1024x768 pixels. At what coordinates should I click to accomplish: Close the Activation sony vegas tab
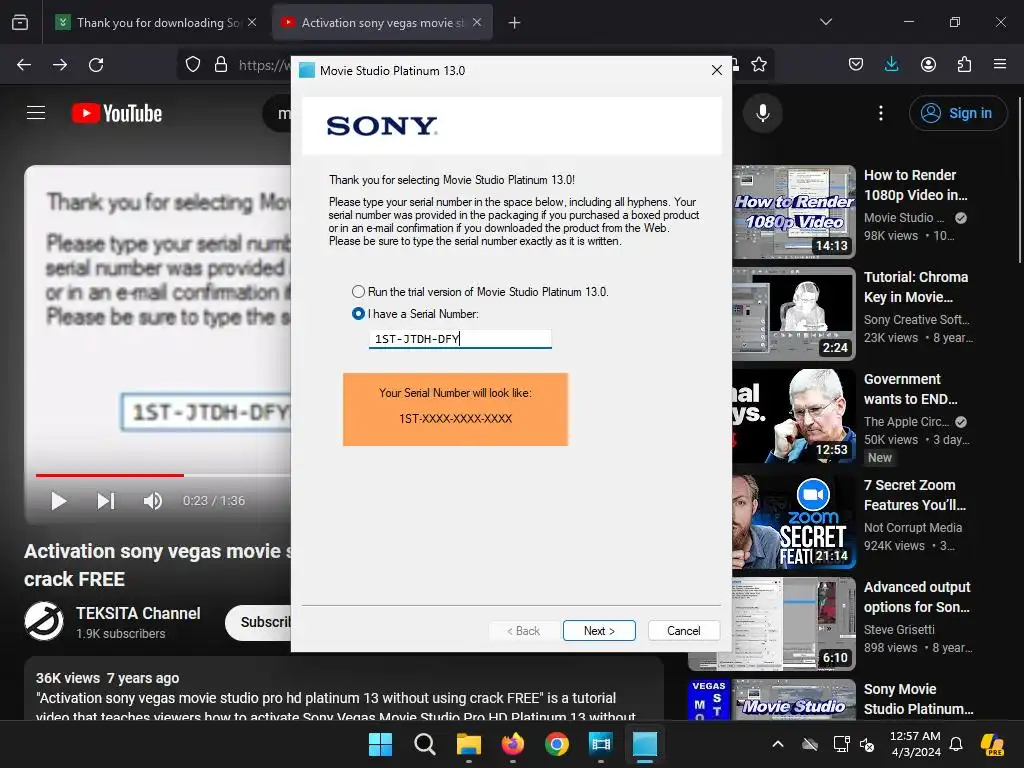[477, 22]
